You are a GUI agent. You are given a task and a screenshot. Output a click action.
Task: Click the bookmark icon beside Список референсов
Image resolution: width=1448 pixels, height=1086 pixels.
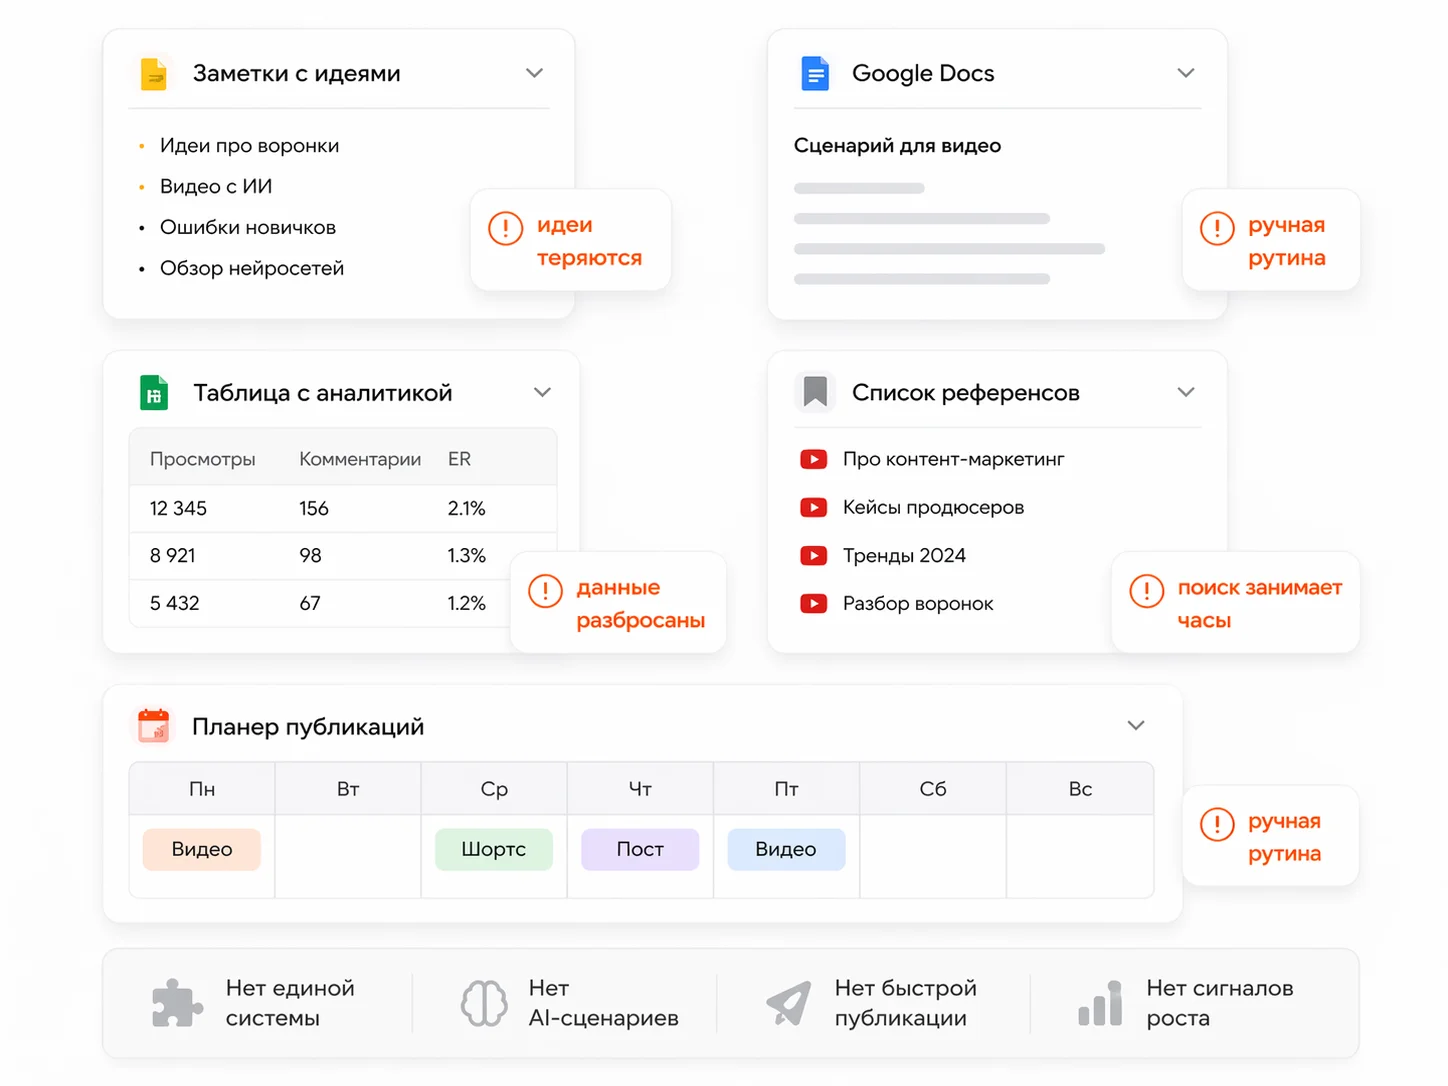click(815, 392)
